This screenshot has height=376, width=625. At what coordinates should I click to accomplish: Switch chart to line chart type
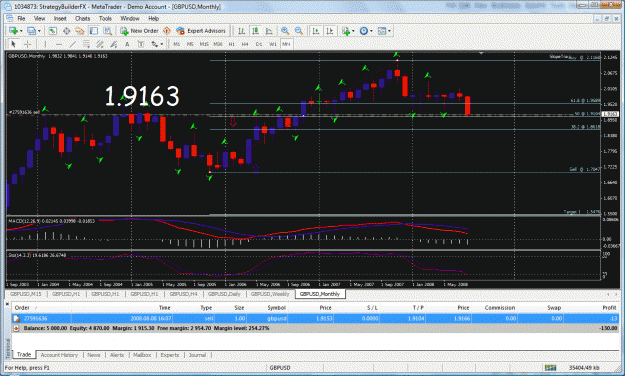pos(269,31)
